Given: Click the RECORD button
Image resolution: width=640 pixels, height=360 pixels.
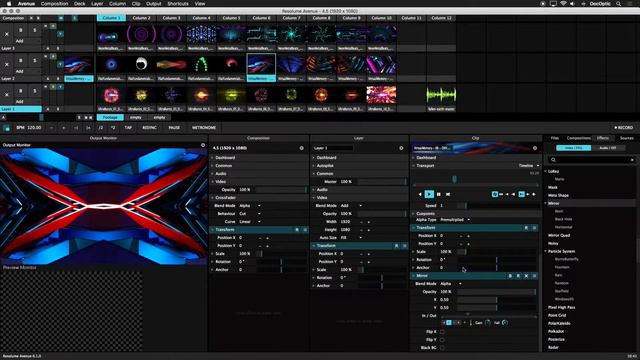Looking at the screenshot, I should click(x=623, y=128).
